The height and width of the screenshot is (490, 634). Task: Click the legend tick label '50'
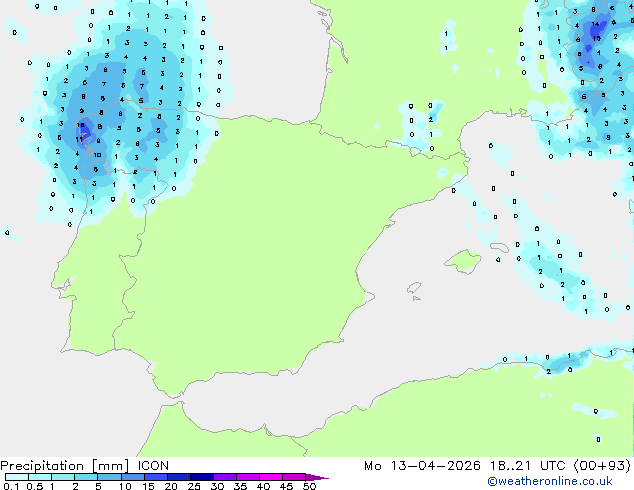click(309, 486)
